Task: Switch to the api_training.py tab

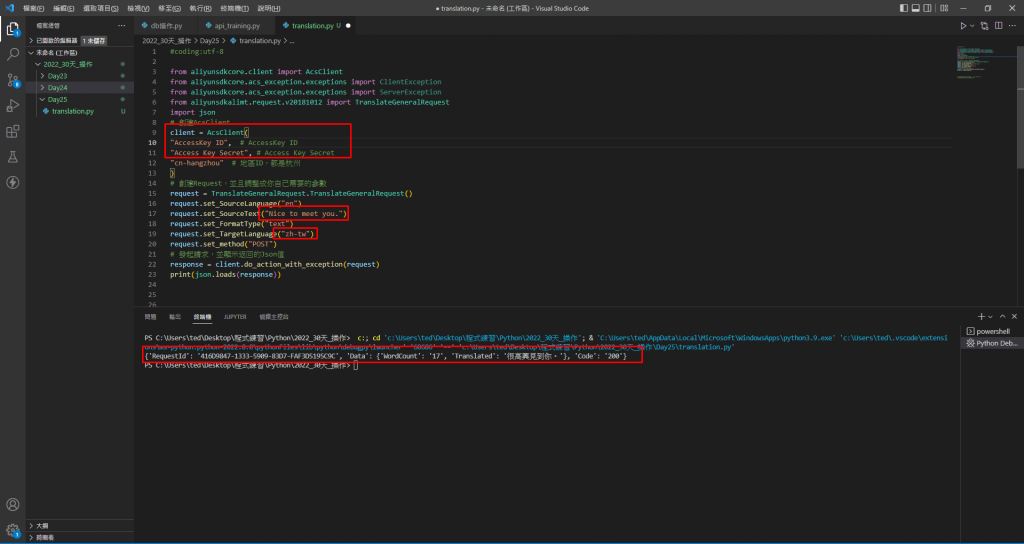Action: (x=236, y=25)
